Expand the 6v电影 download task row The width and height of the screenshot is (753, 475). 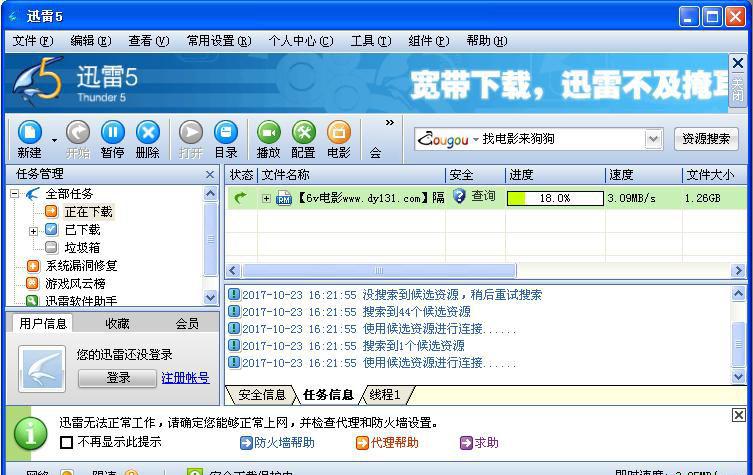click(x=266, y=198)
